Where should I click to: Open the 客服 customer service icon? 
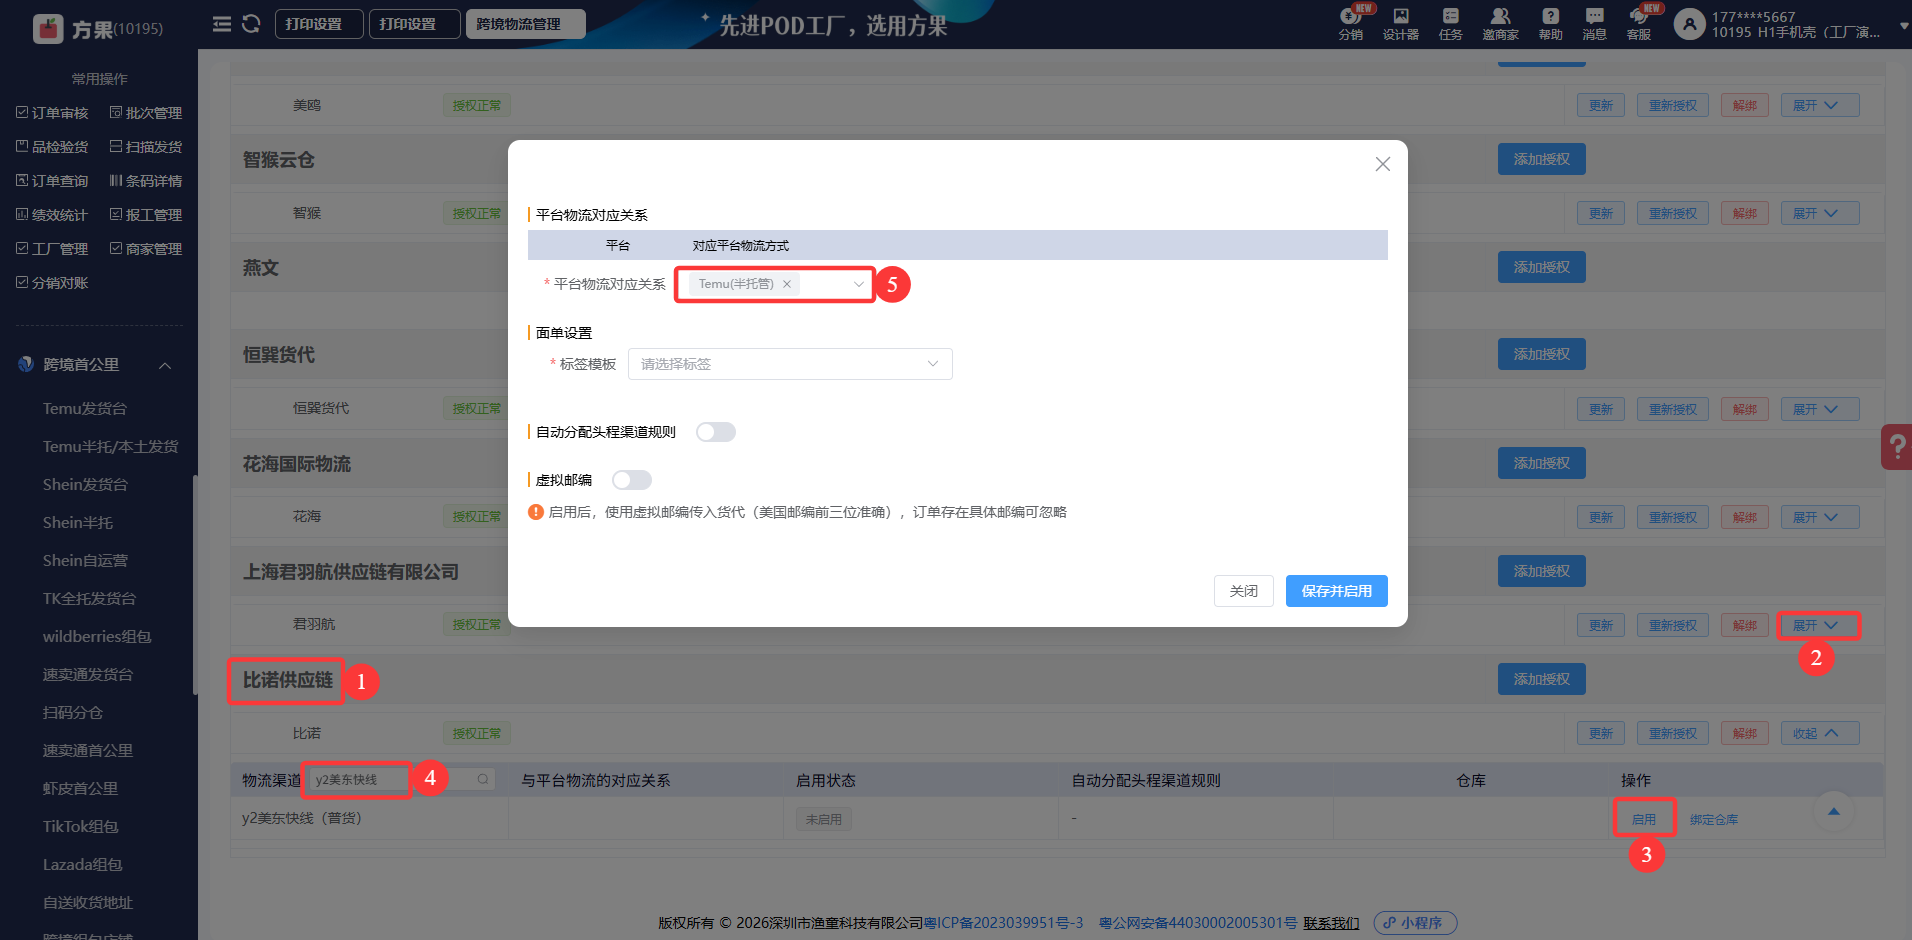[x=1639, y=24]
